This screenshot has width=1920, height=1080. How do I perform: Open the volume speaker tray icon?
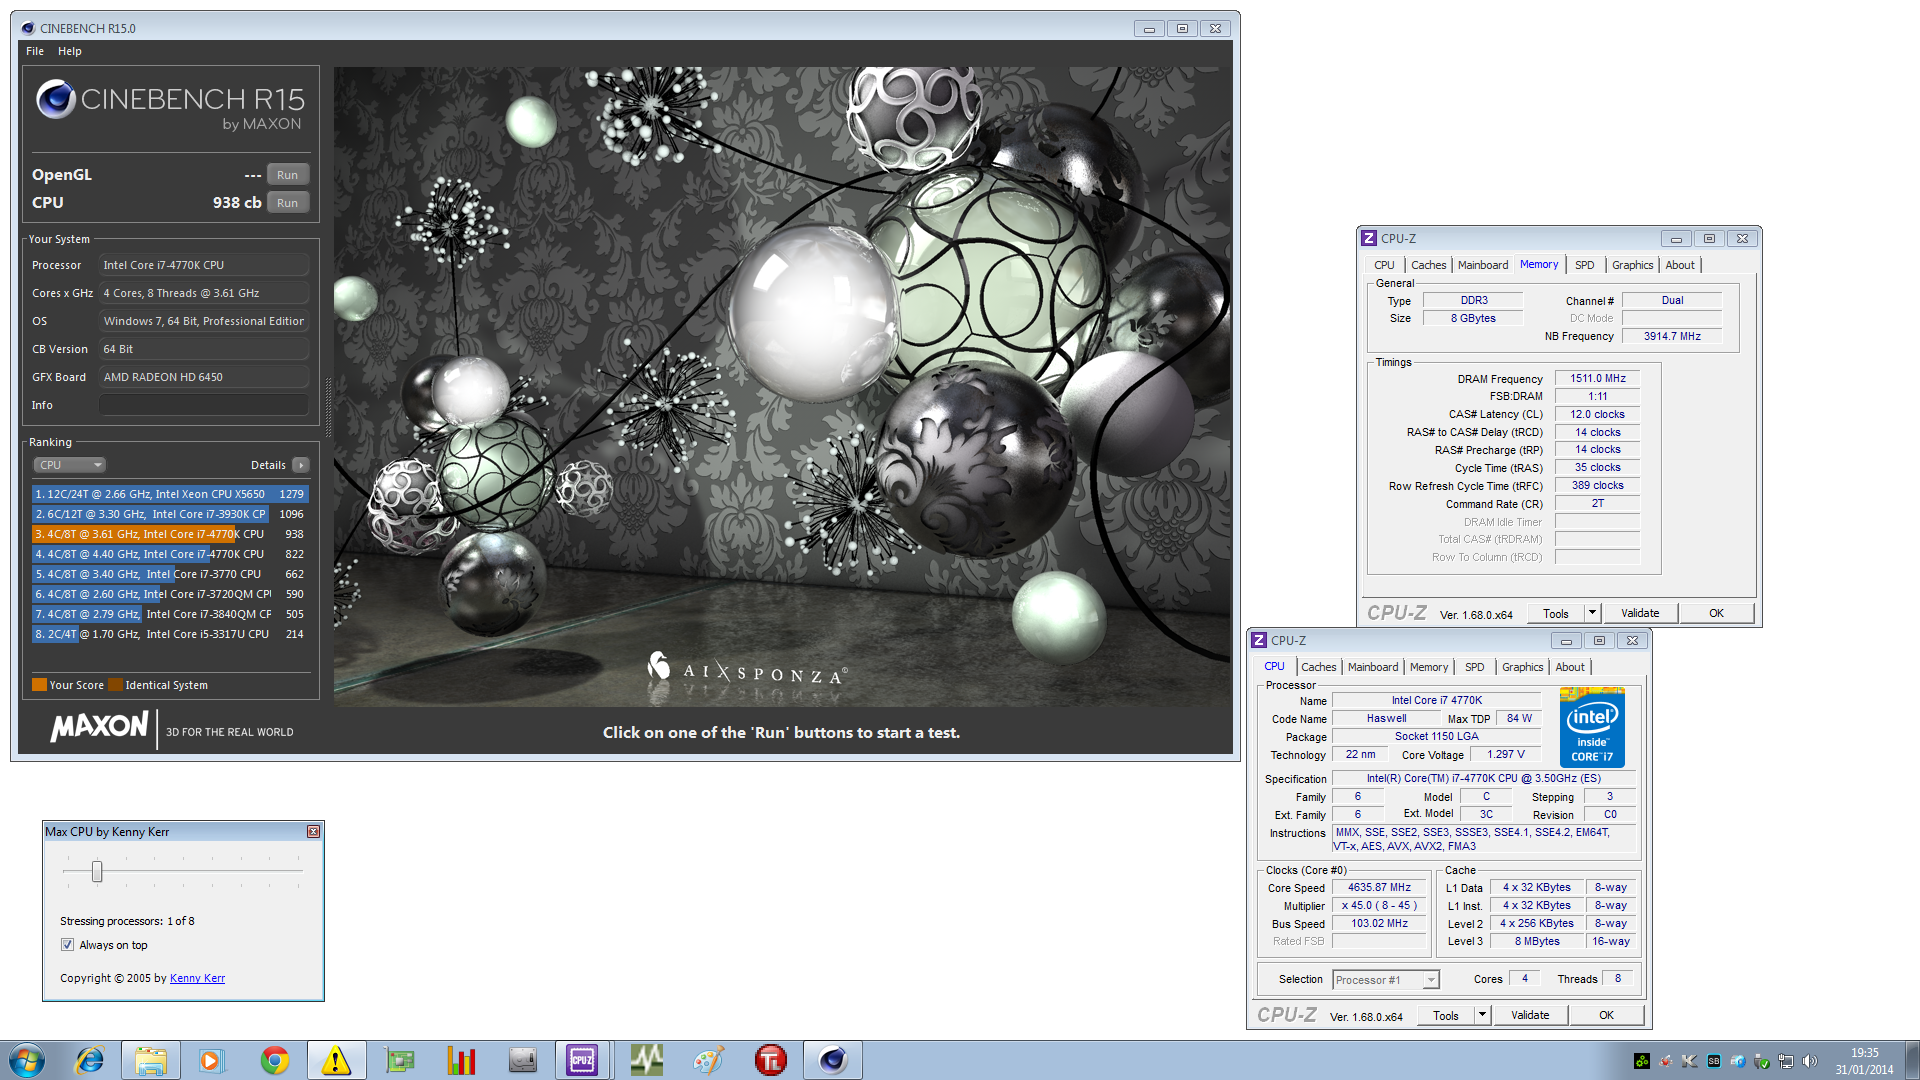1810,1061
